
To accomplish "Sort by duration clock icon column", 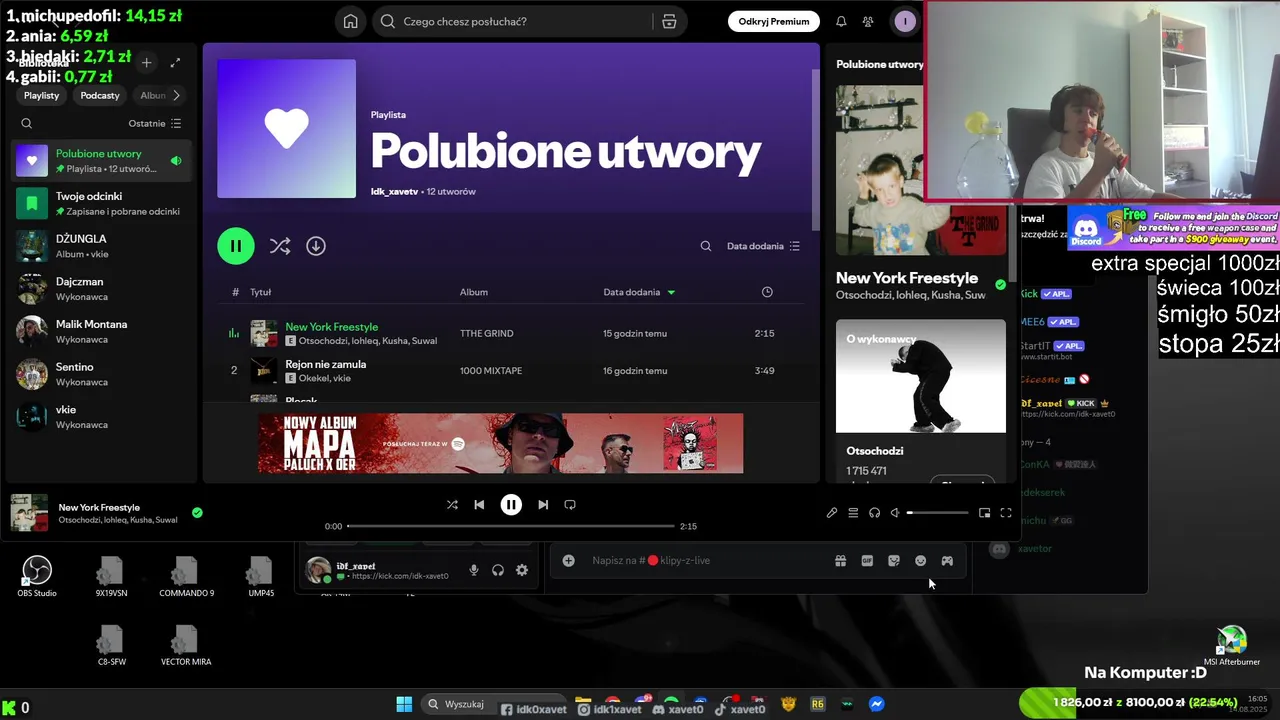I will (x=767, y=292).
